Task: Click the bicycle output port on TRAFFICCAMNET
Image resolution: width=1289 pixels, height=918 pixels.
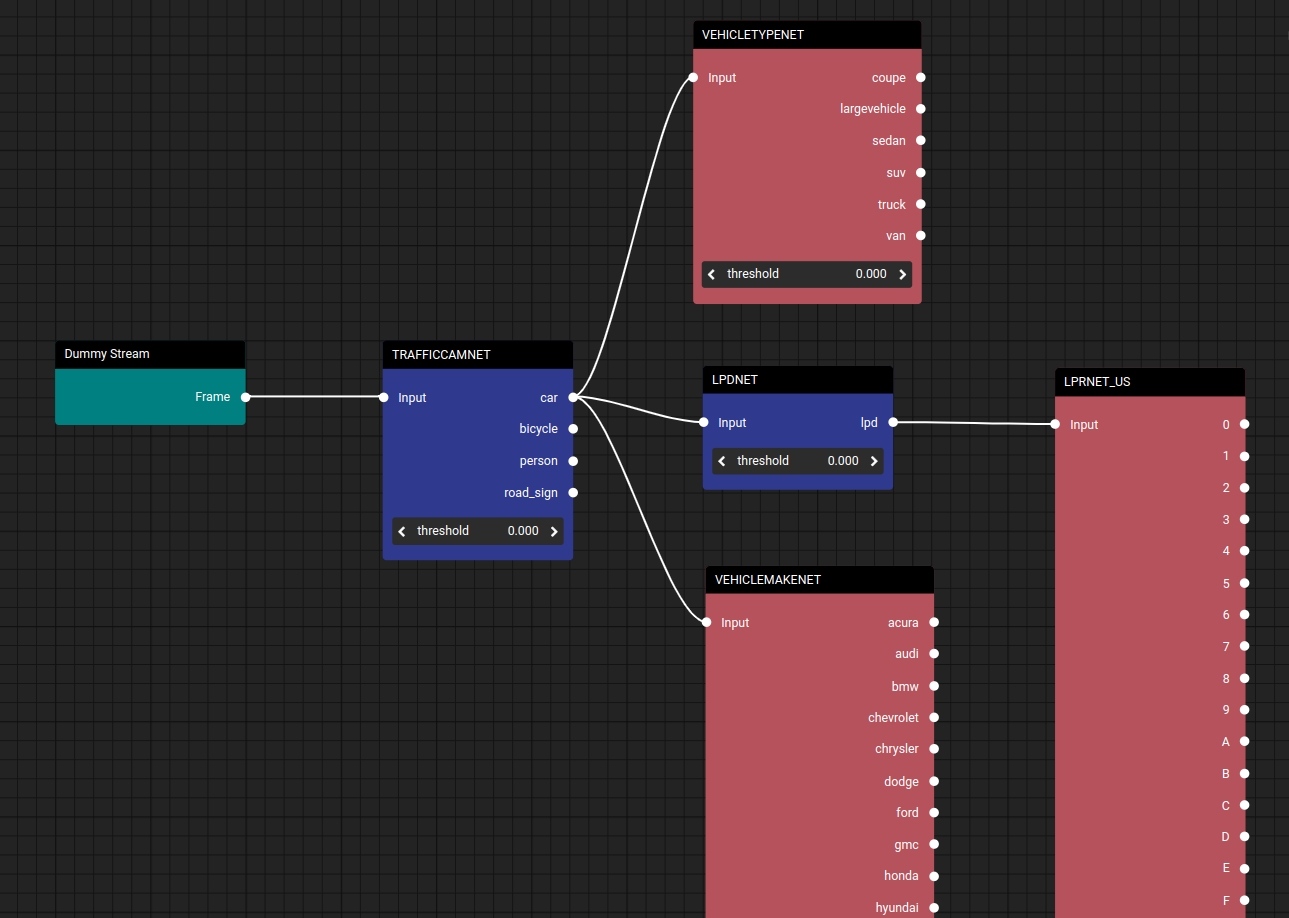Action: point(572,429)
